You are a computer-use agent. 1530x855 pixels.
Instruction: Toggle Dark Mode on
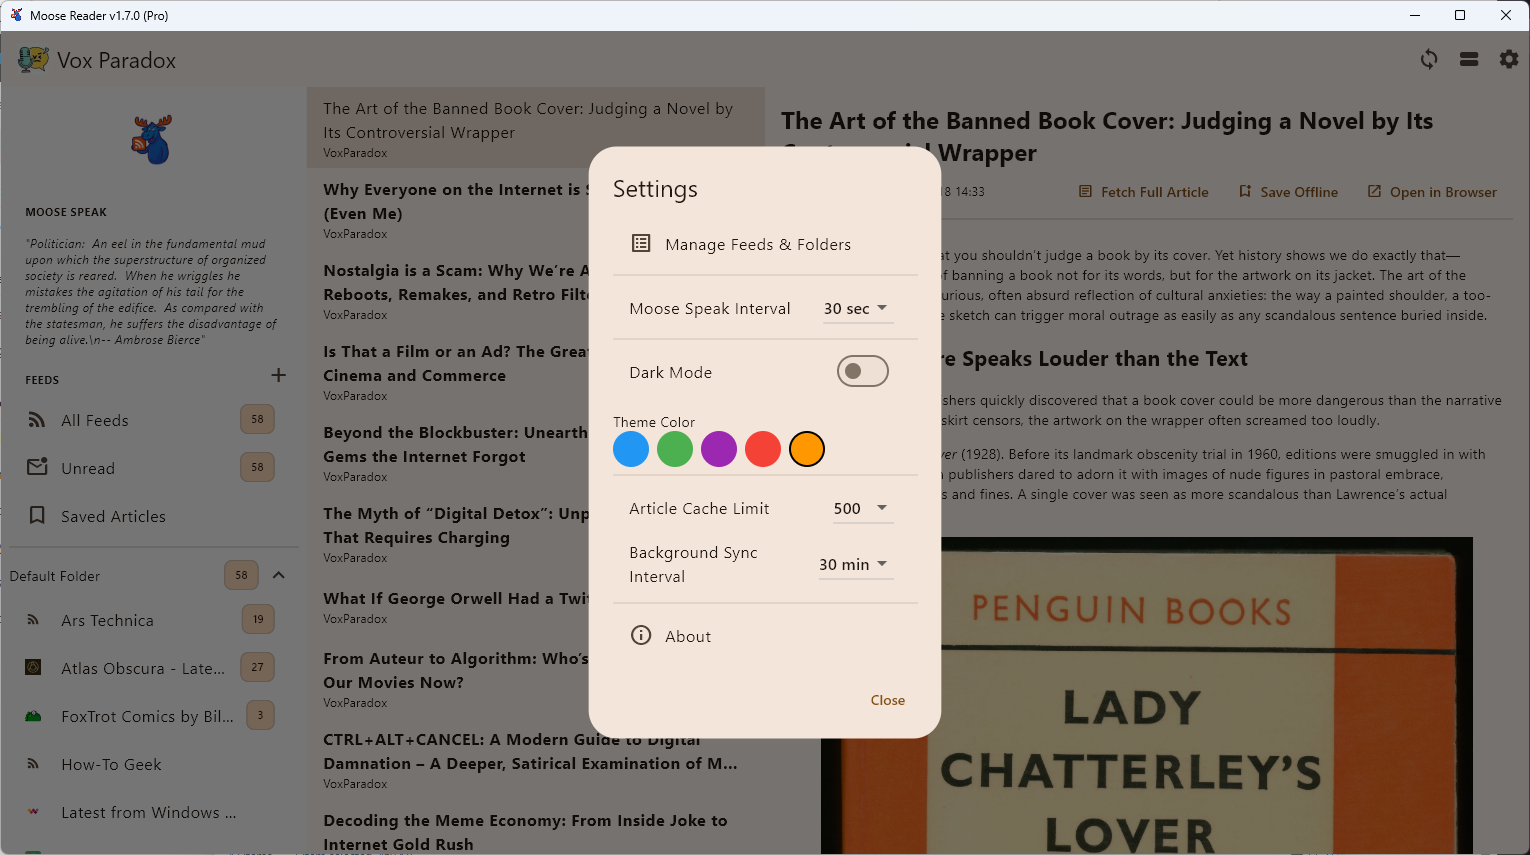tap(862, 371)
